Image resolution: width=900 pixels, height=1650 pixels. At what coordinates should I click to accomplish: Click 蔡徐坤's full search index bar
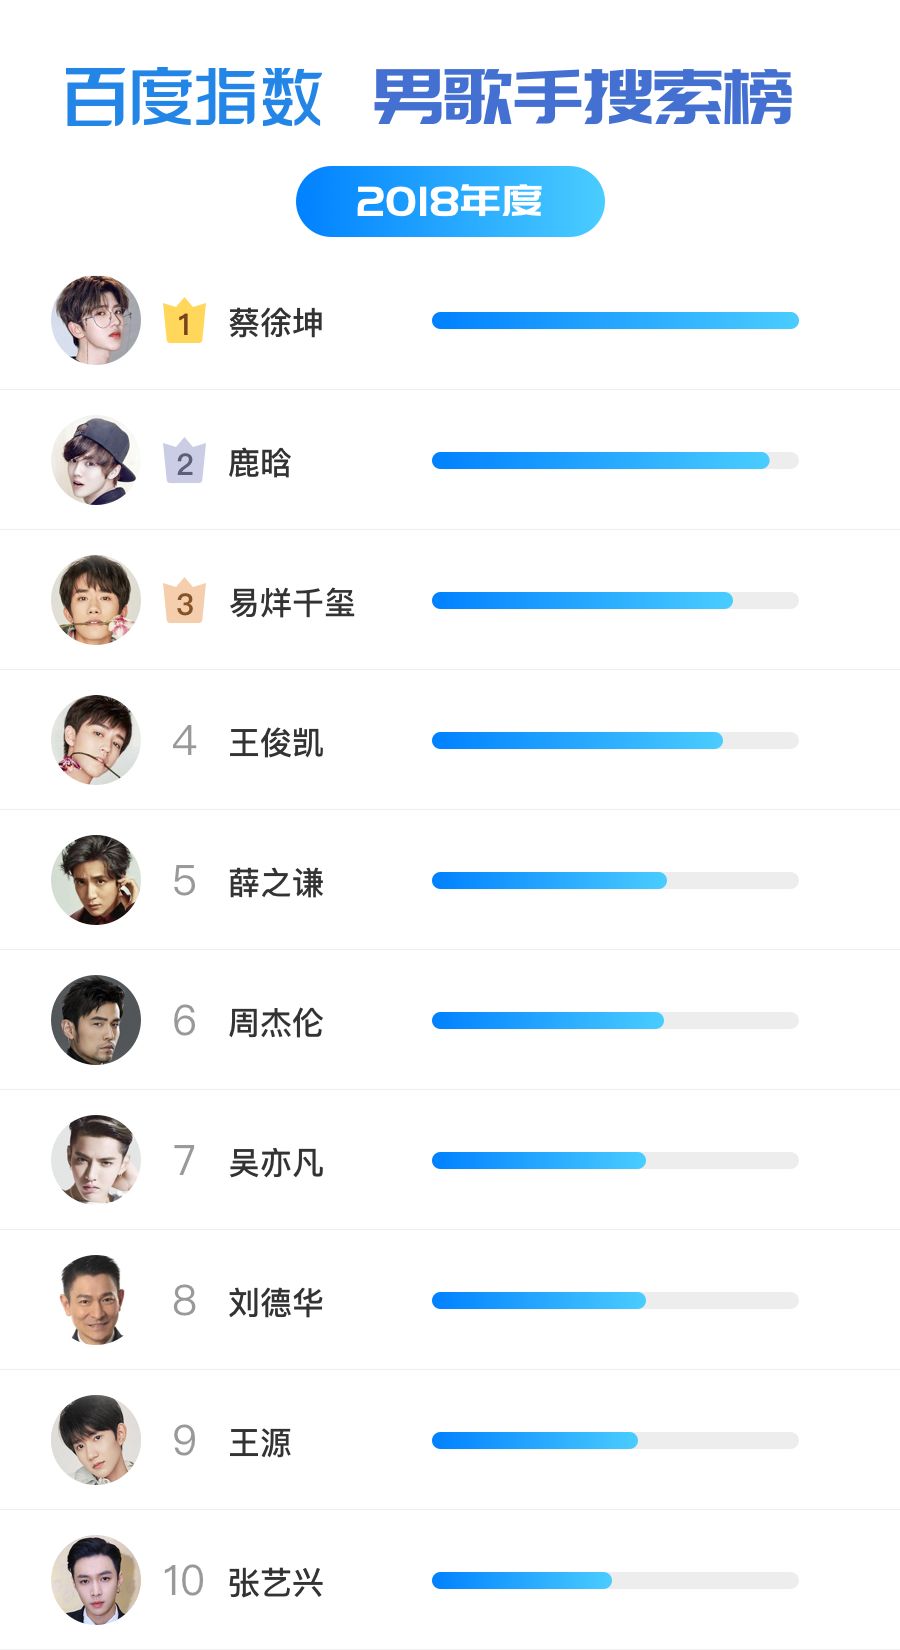point(615,321)
